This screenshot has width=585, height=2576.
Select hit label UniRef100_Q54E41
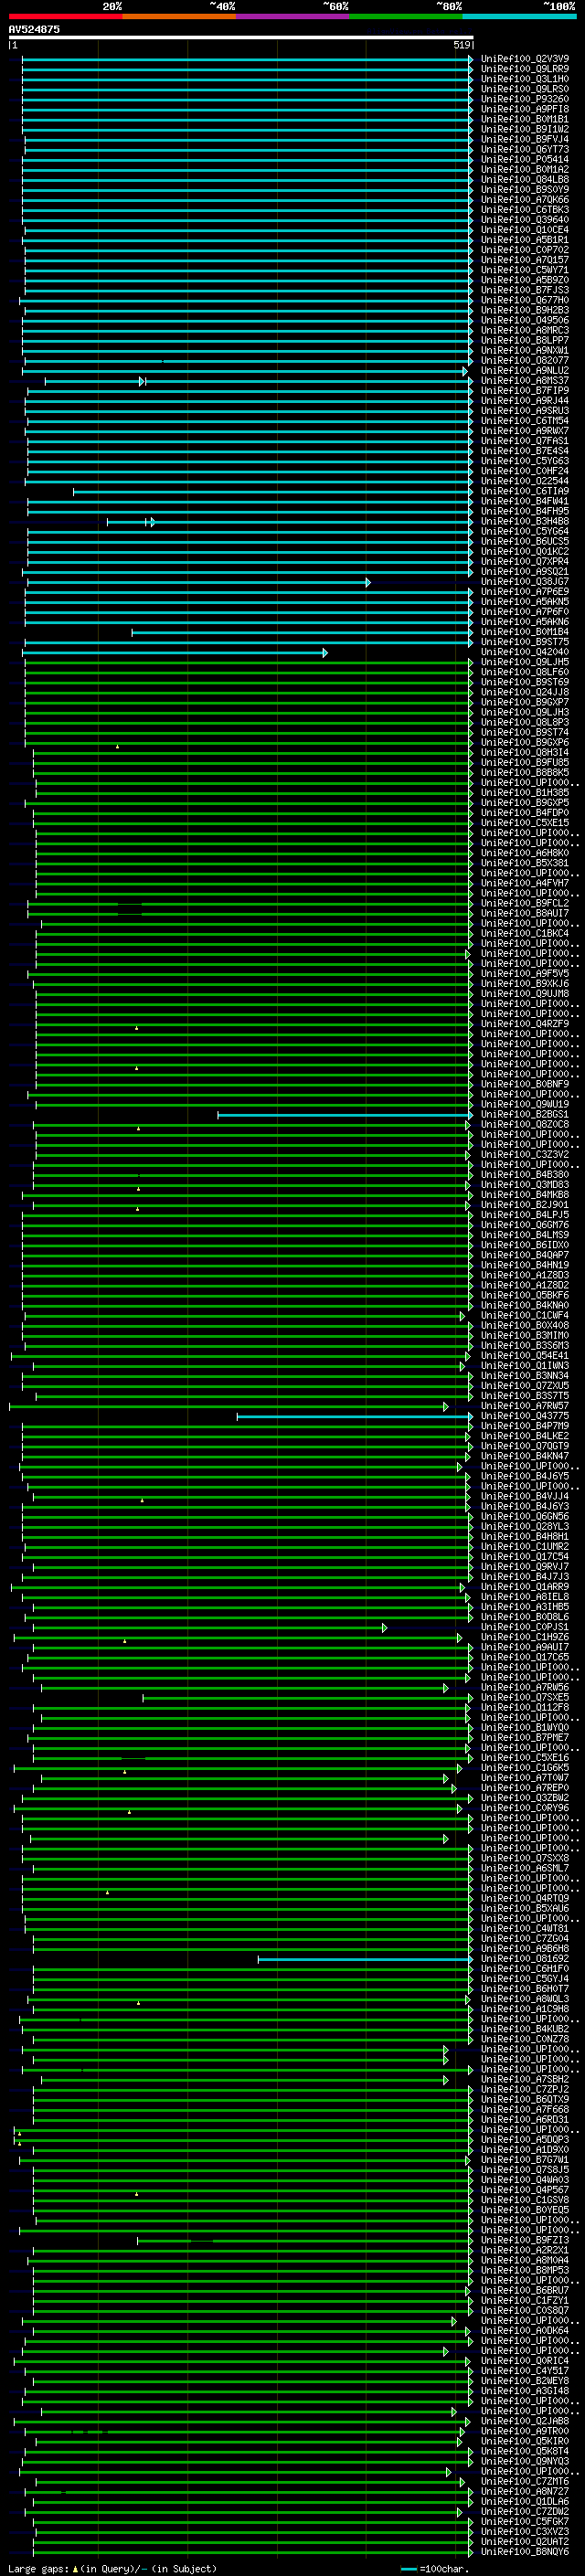pyautogui.click(x=525, y=1357)
